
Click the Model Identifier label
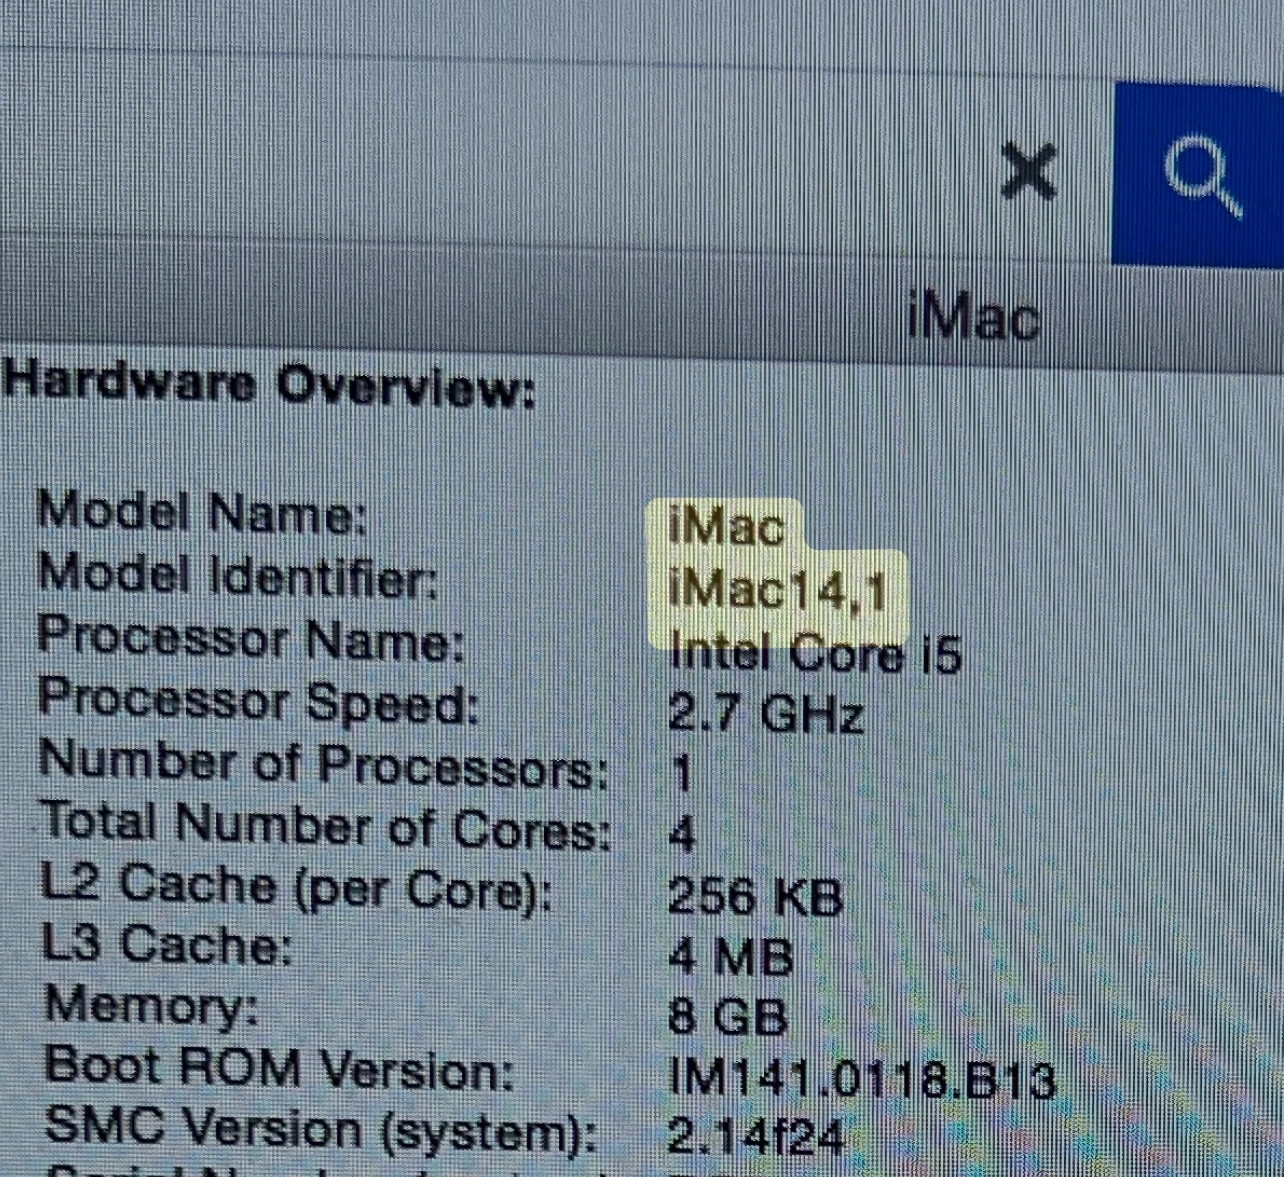[238, 576]
